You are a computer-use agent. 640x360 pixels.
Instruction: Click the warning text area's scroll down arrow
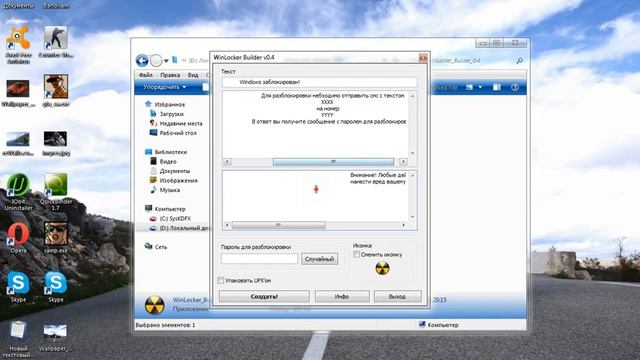pos(413,217)
